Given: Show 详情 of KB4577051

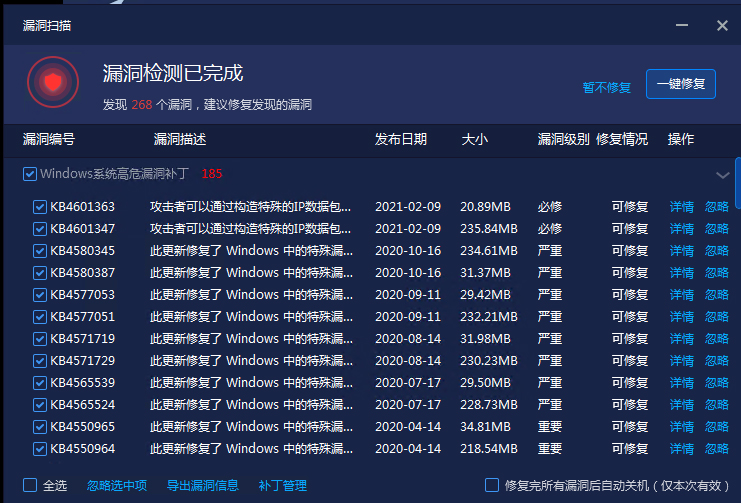Looking at the screenshot, I should (681, 317).
